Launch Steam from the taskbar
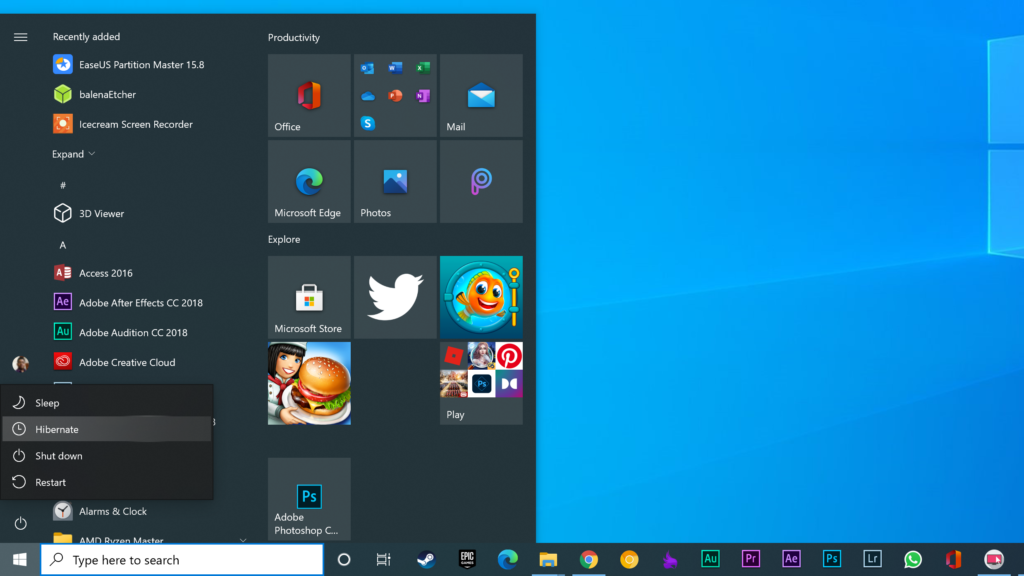 (426, 560)
